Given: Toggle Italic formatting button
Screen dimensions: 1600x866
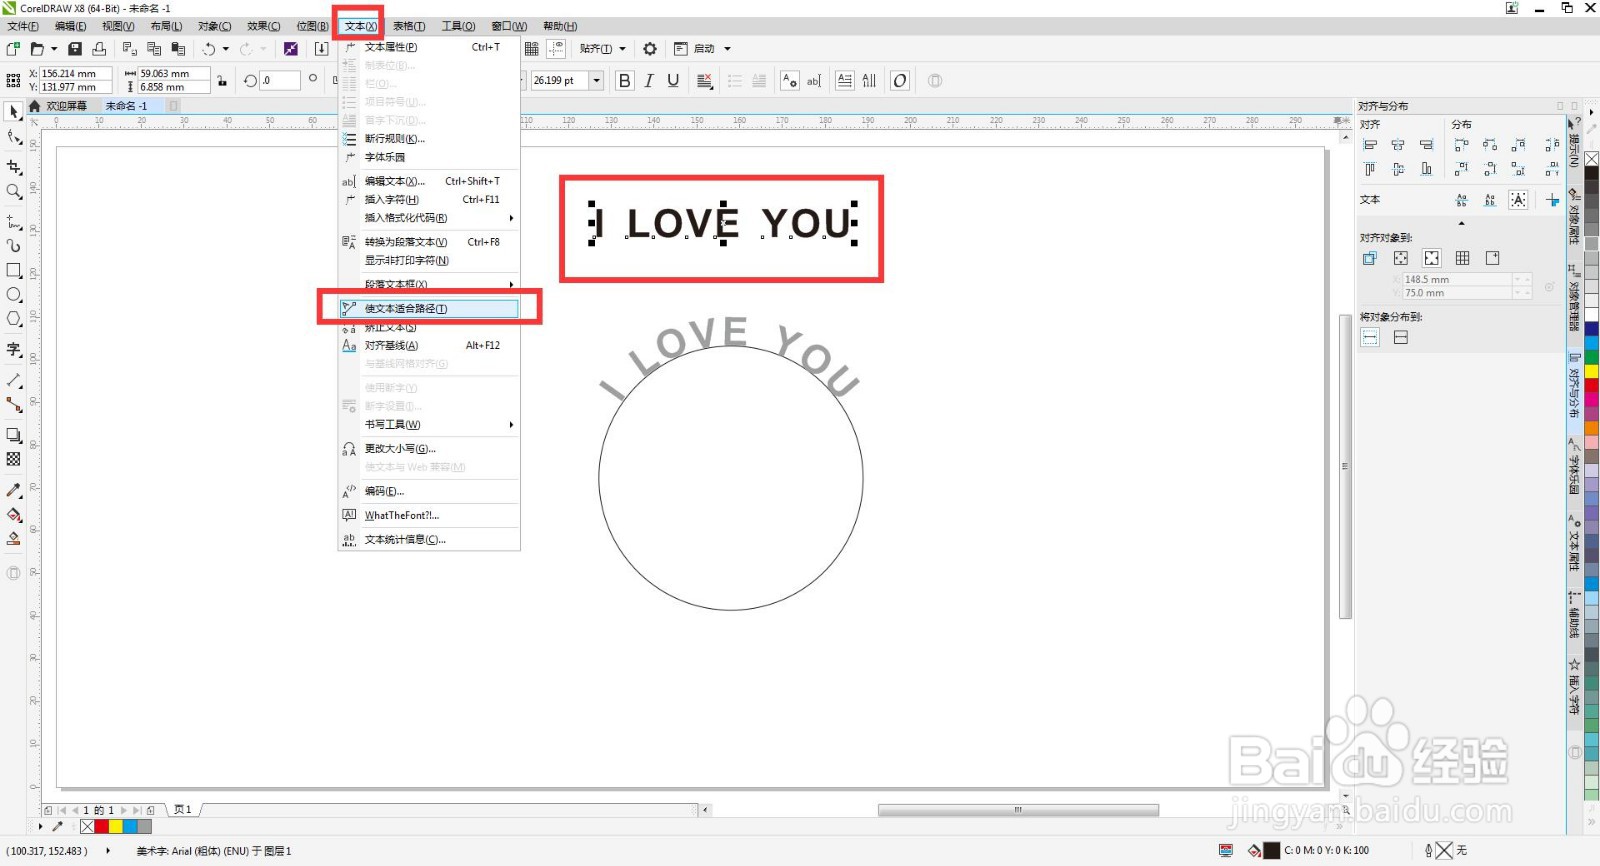Looking at the screenshot, I should coord(649,80).
